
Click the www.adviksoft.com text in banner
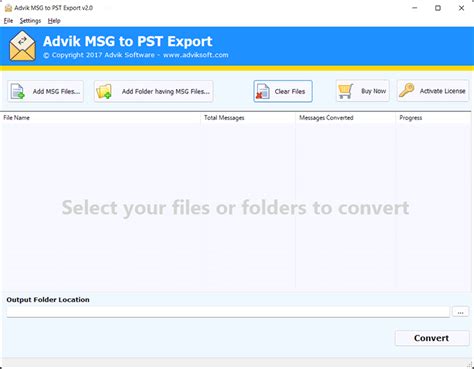[x=196, y=55]
